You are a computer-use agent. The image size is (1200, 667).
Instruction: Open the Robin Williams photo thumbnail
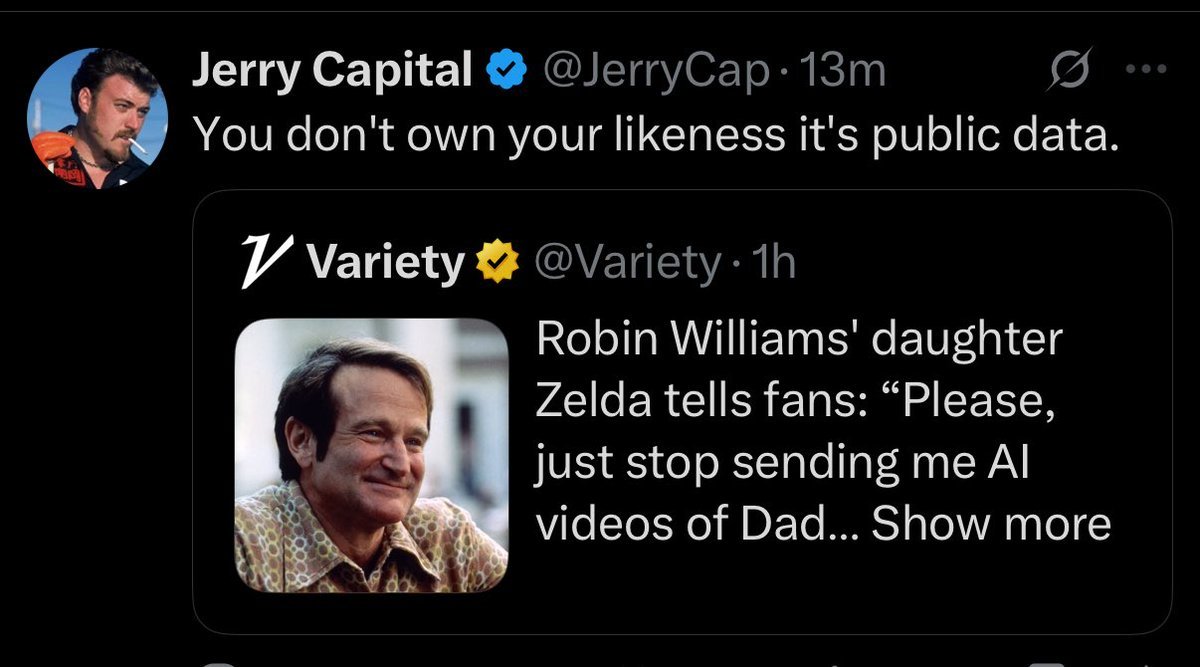tap(372, 455)
